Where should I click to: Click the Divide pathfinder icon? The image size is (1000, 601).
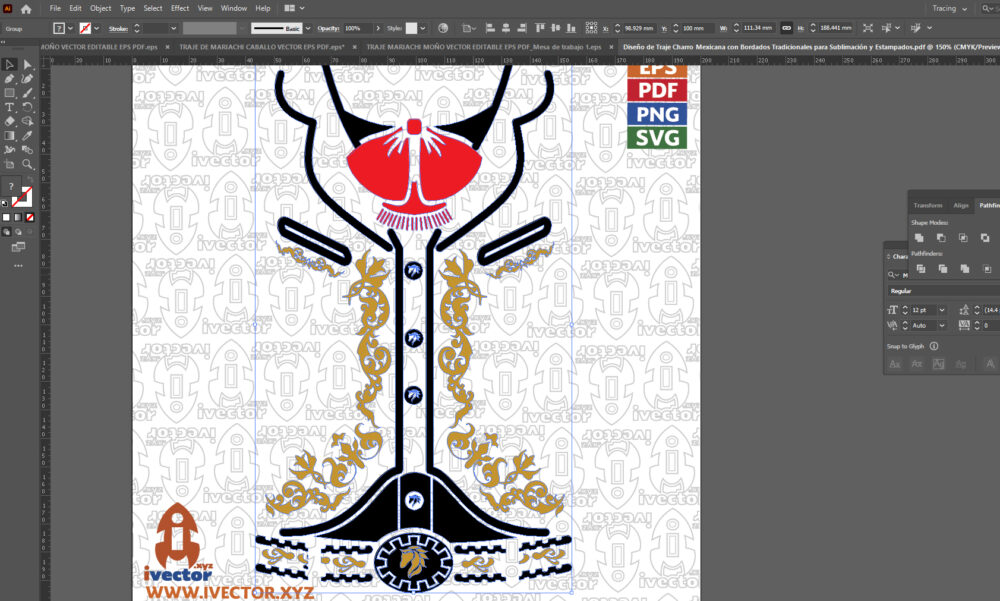point(921,269)
